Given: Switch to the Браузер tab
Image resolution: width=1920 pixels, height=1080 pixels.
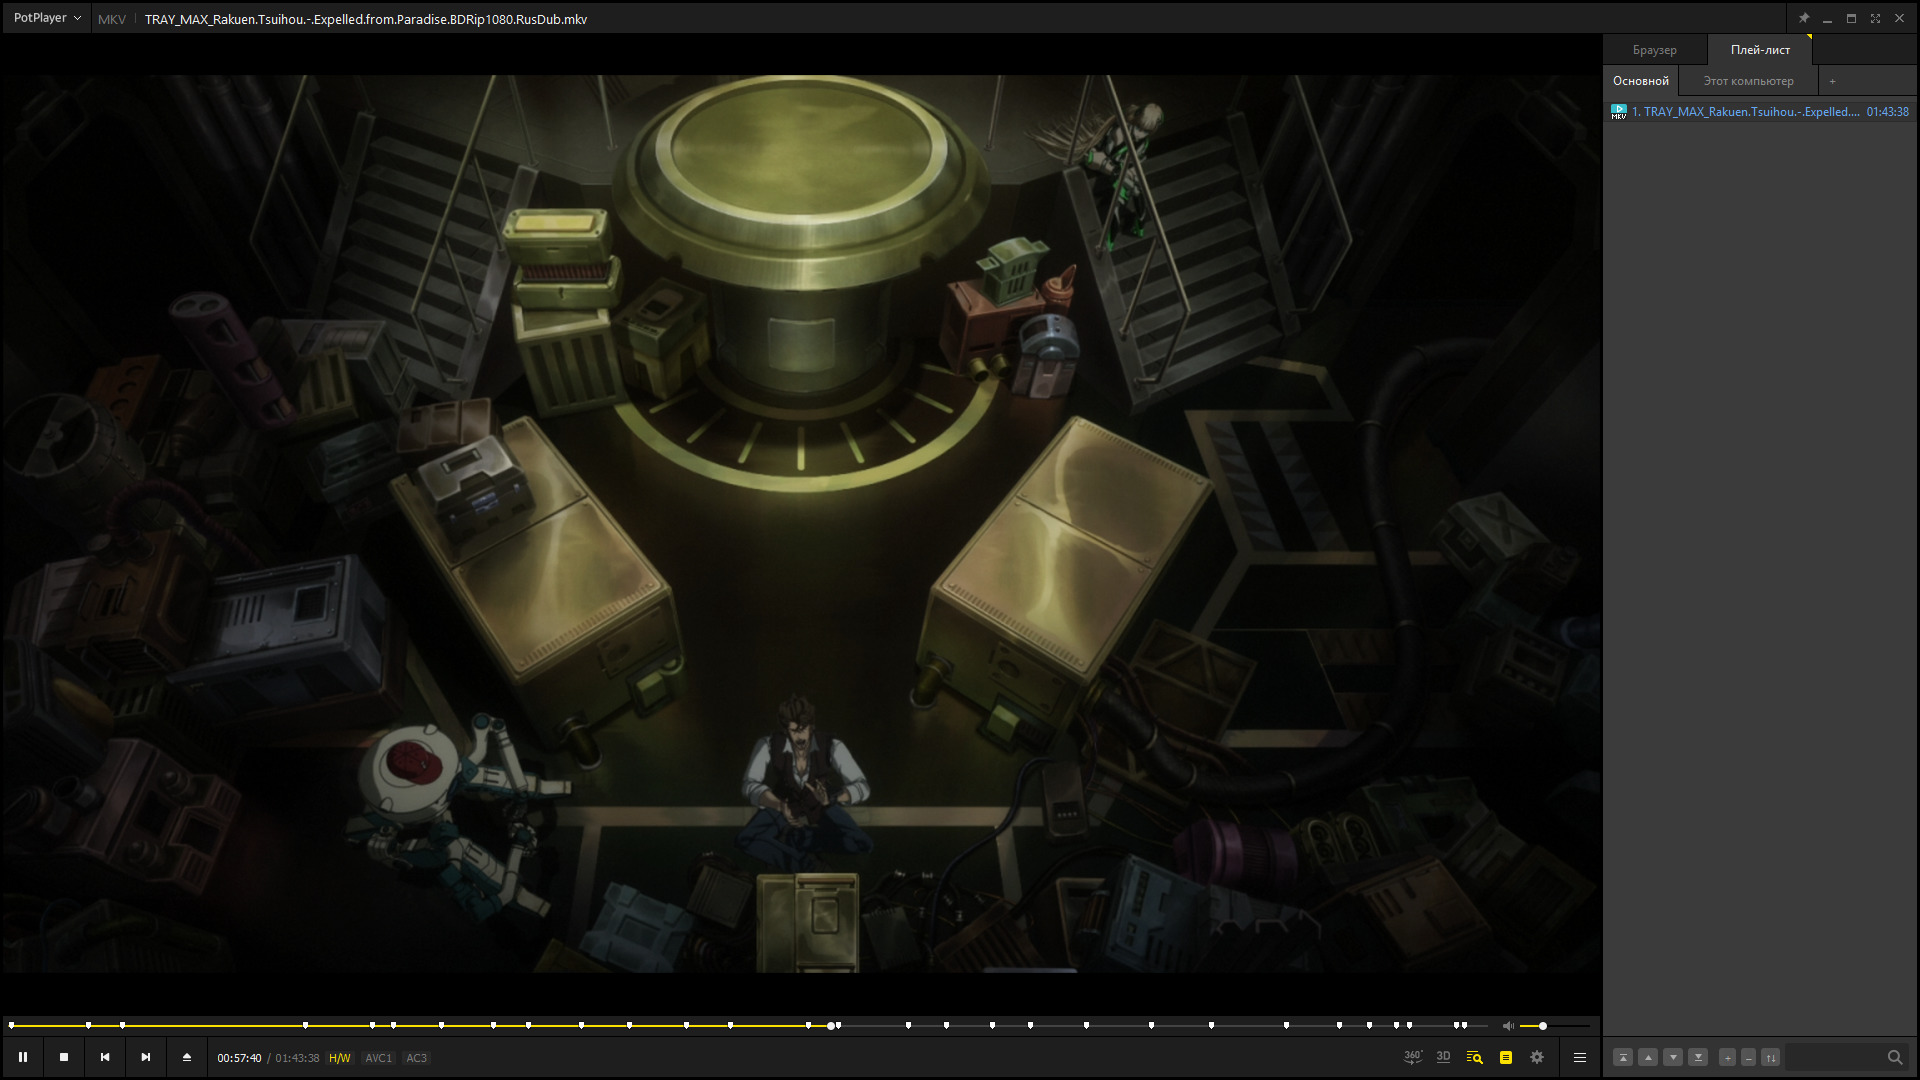Looking at the screenshot, I should (x=1654, y=50).
